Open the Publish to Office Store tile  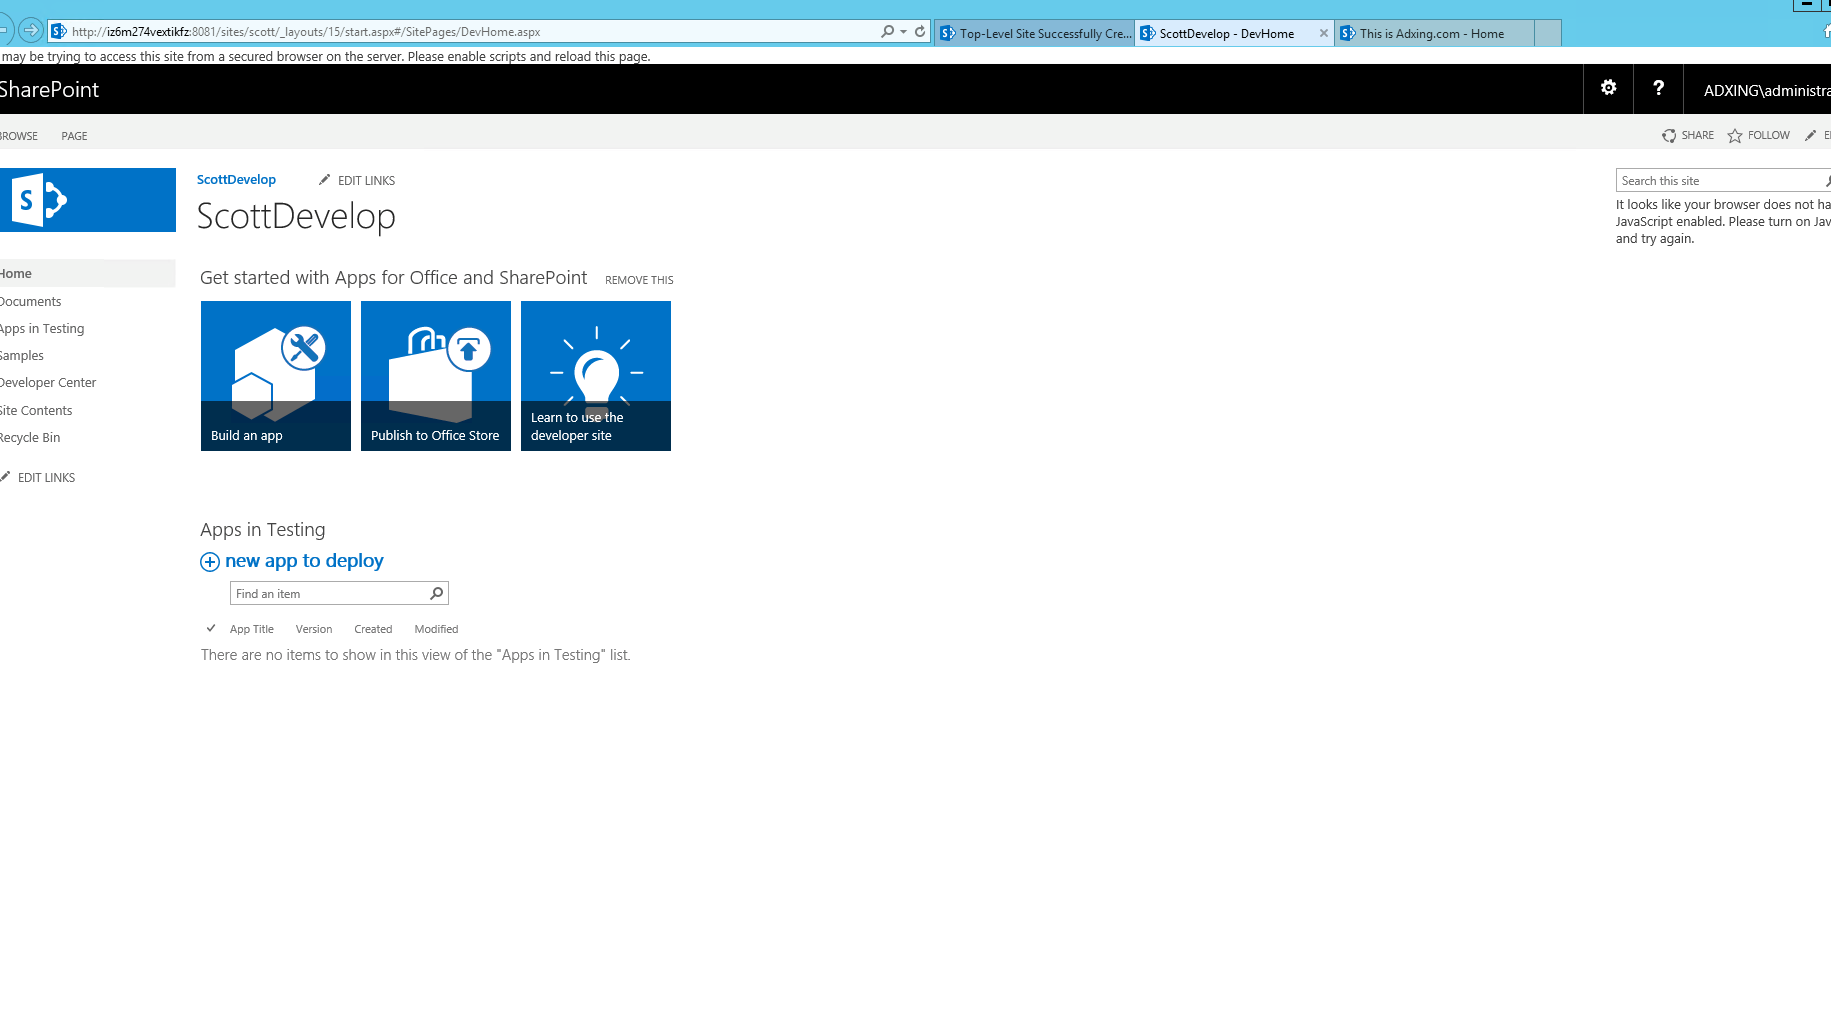436,376
